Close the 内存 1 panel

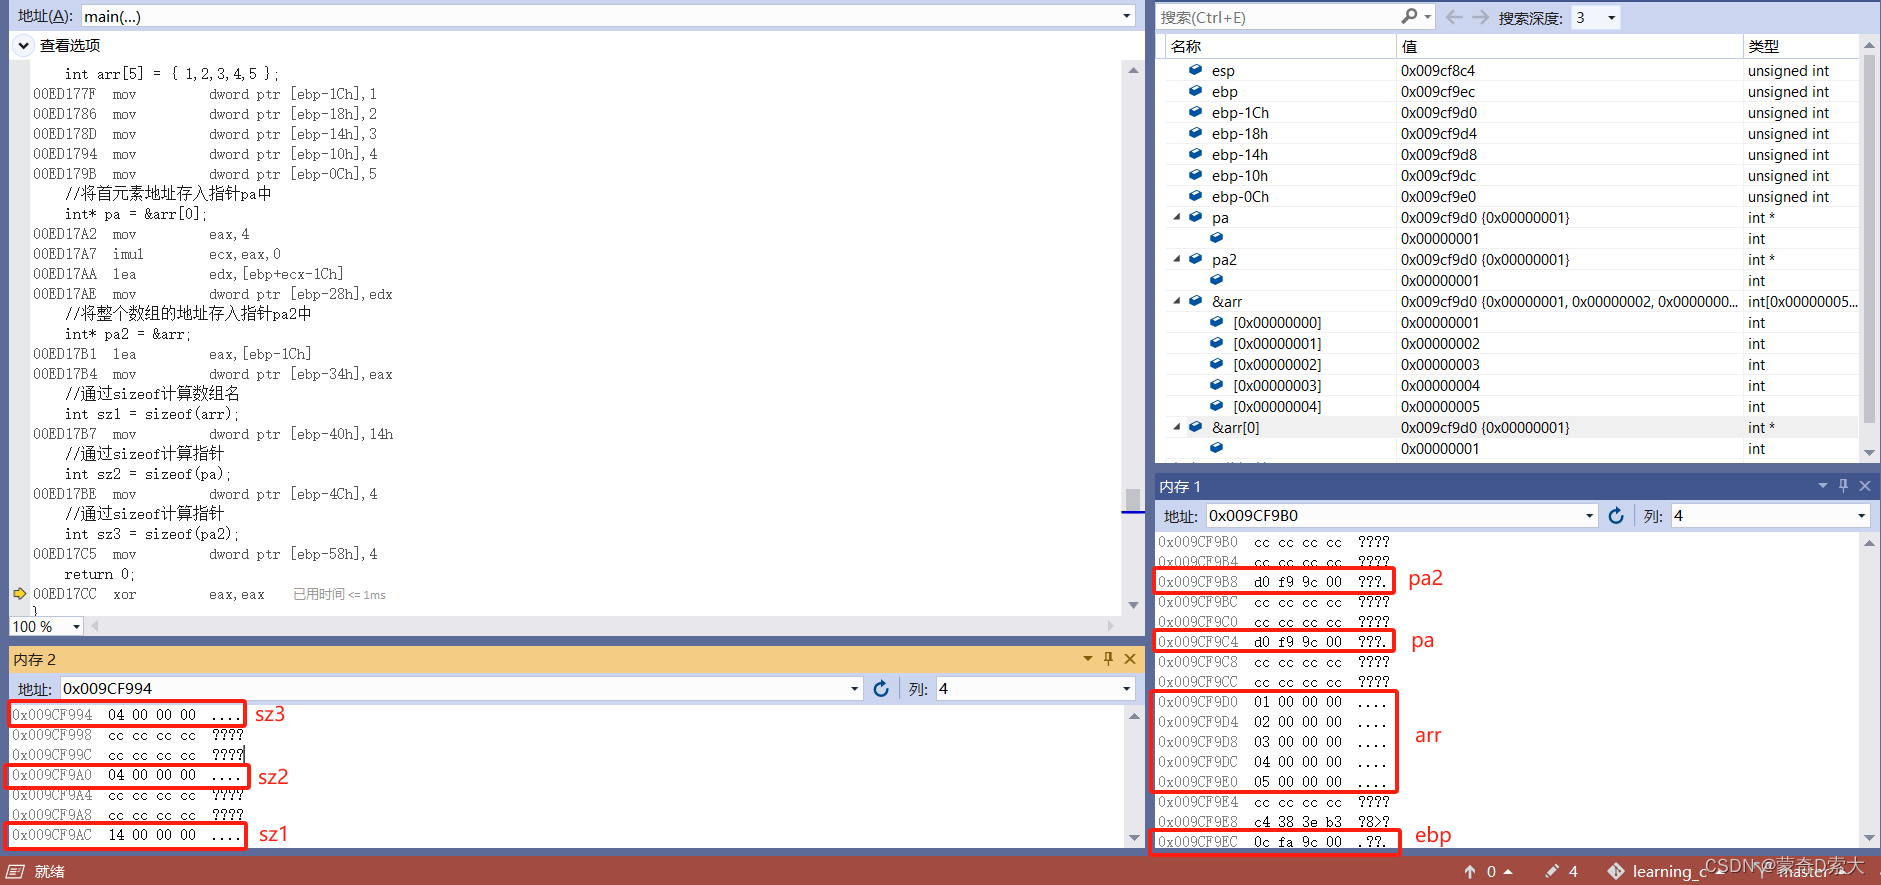[1865, 486]
